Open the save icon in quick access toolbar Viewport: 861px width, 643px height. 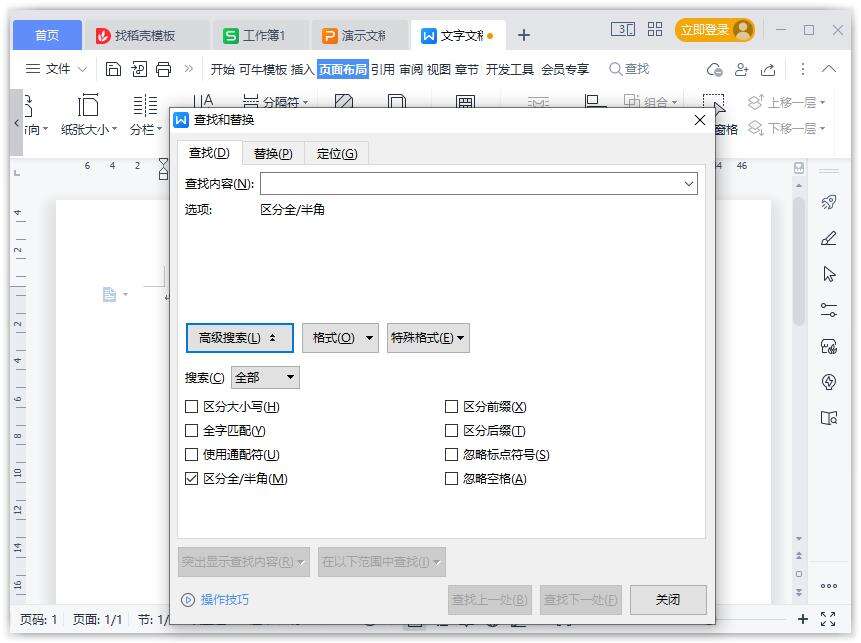pos(112,70)
